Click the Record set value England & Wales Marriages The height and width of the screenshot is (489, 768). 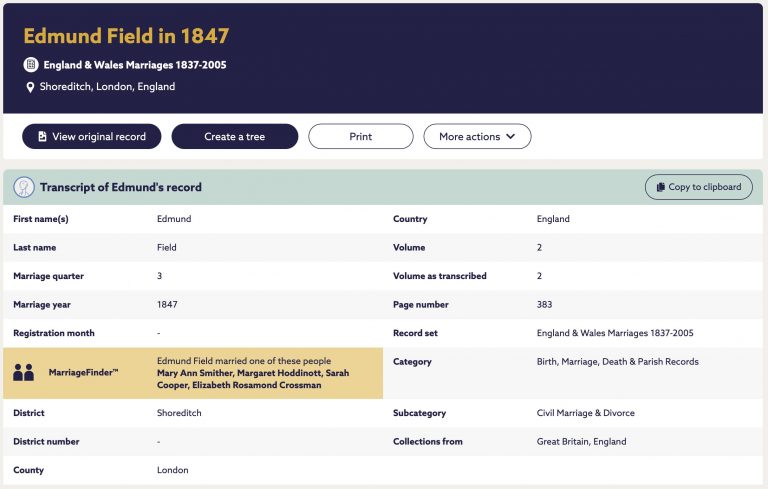(x=615, y=333)
